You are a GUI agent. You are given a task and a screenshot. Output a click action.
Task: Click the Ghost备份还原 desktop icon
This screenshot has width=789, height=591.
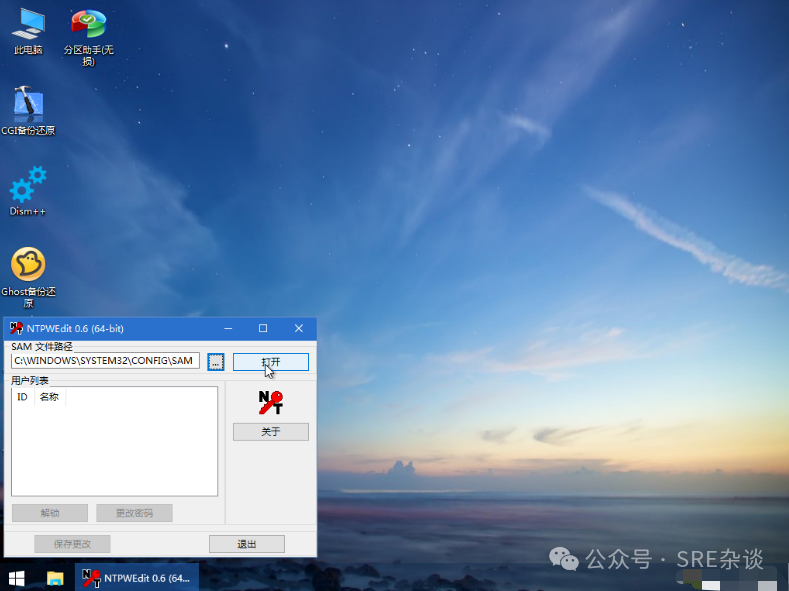tap(28, 265)
